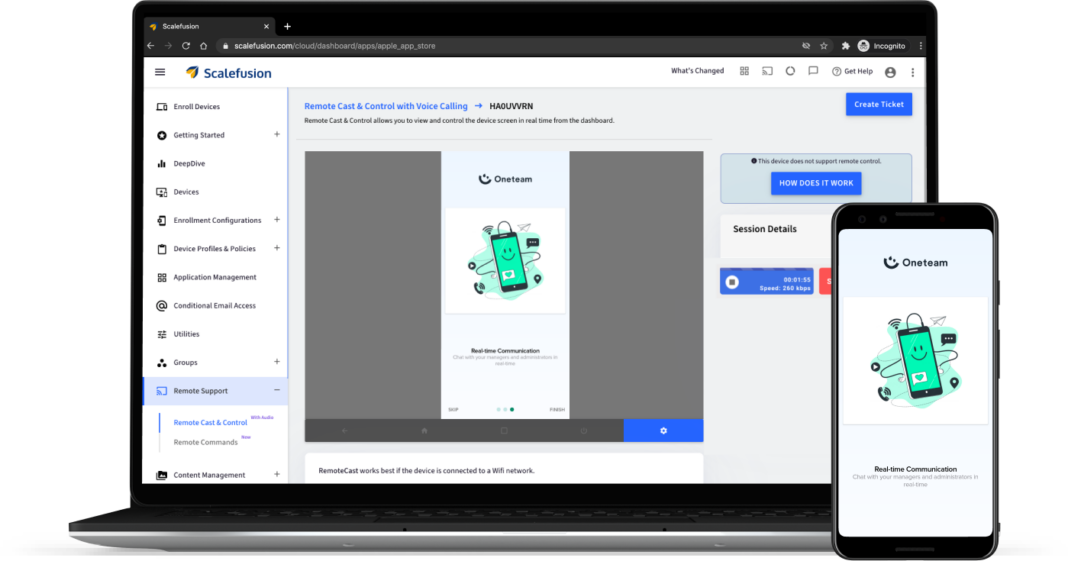Open a new browser tab

point(287,27)
